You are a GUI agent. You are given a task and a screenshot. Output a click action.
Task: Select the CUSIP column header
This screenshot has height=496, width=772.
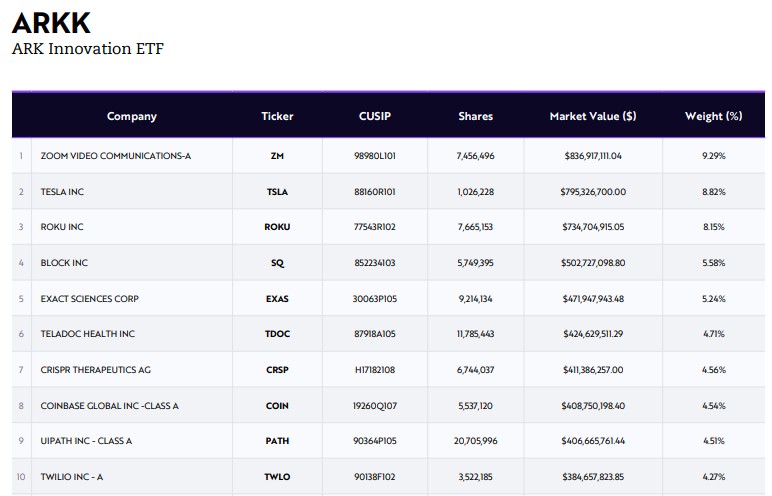375,116
